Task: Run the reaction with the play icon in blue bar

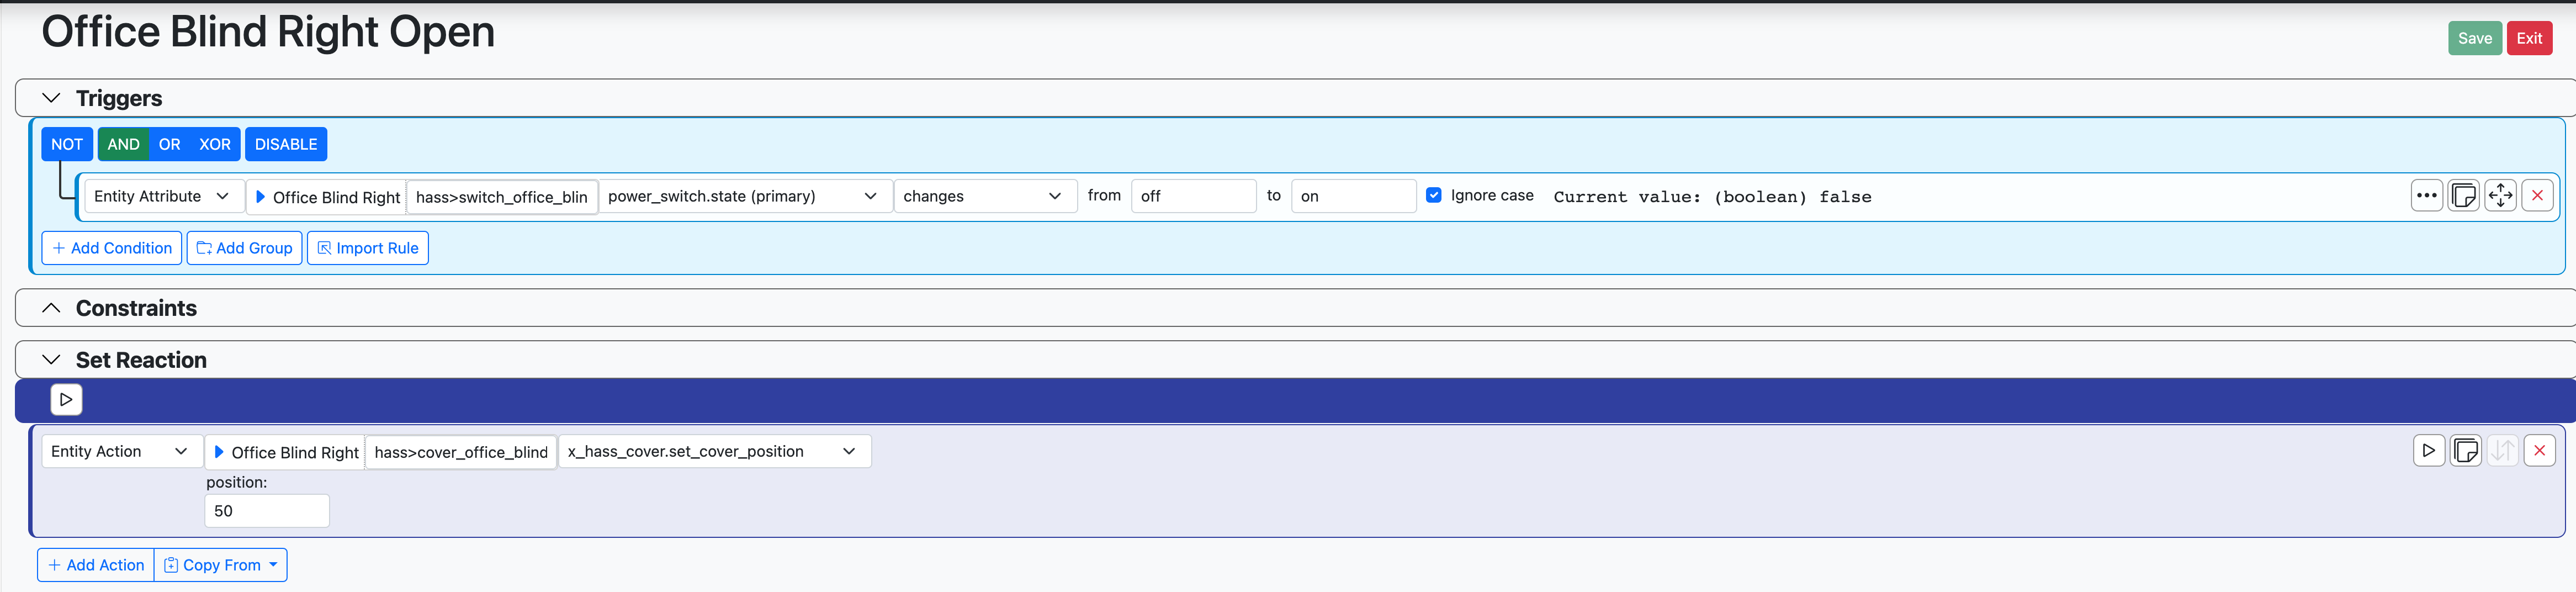Action: click(66, 399)
